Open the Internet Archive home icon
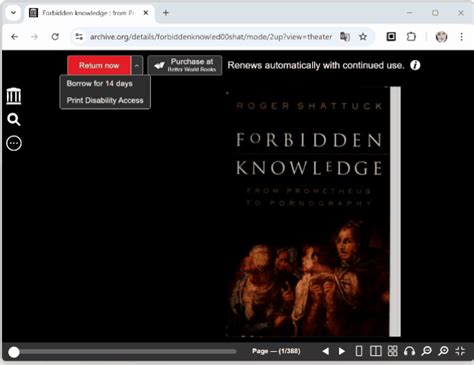 click(14, 96)
